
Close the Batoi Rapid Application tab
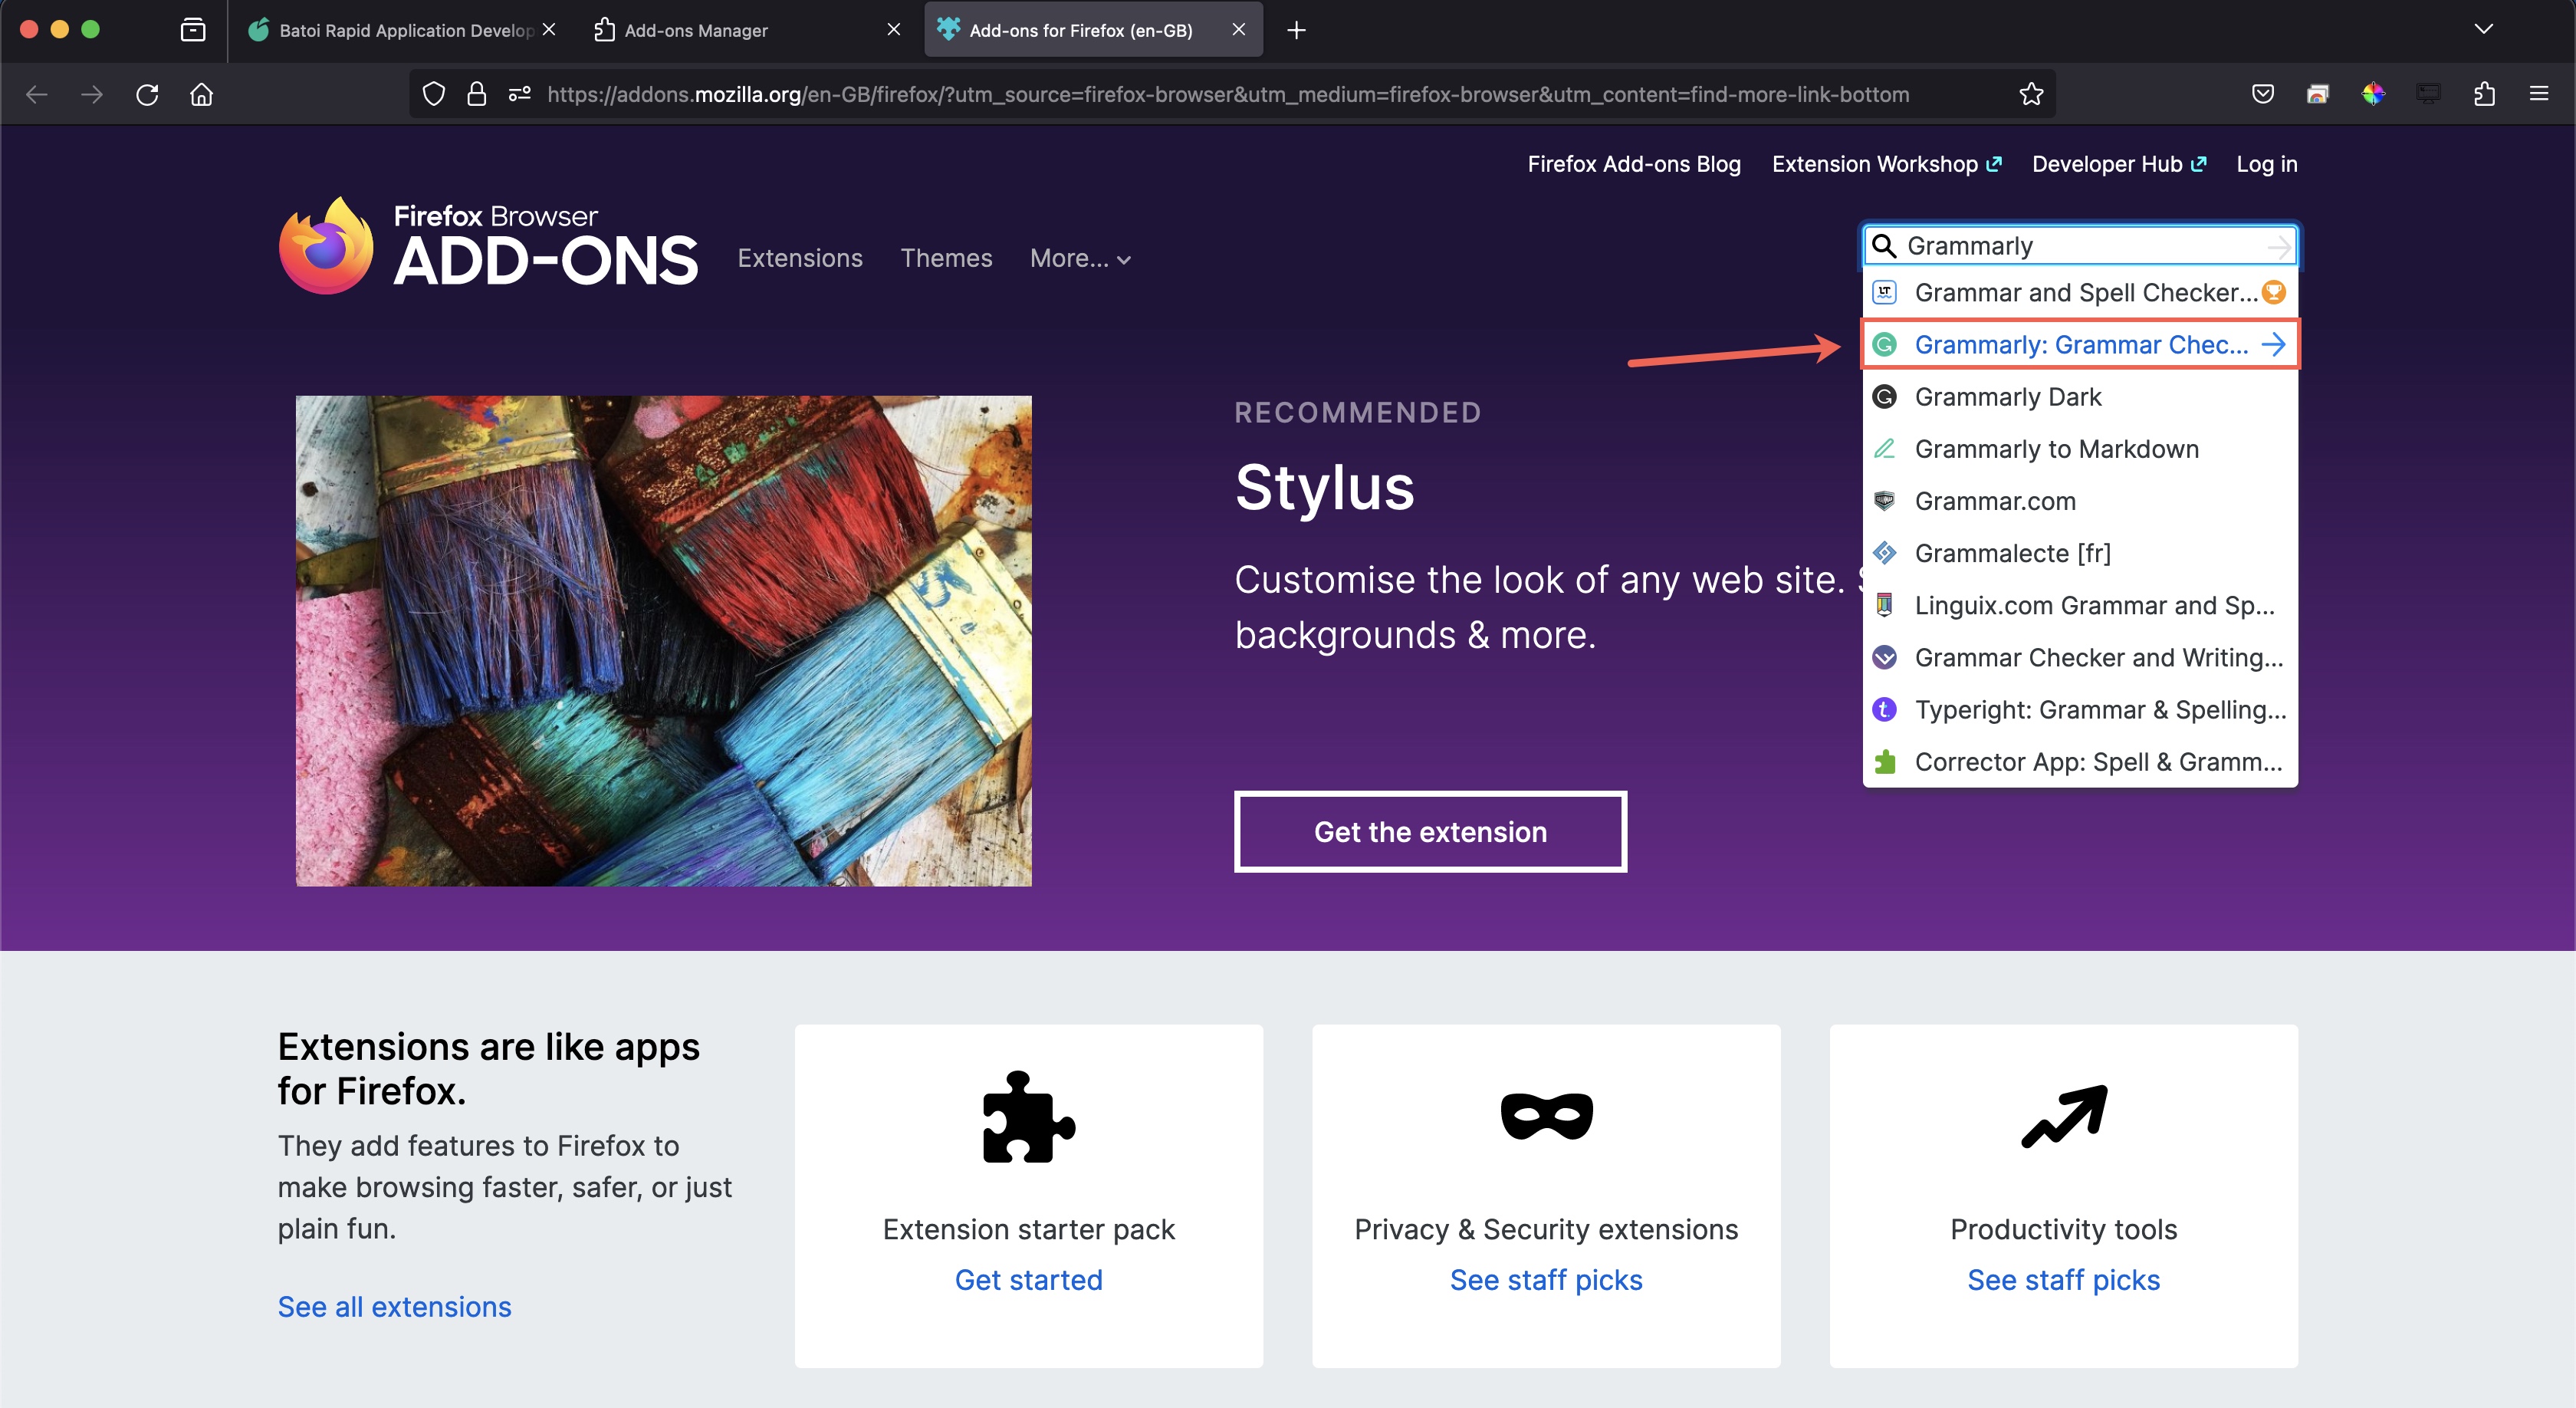coord(549,30)
